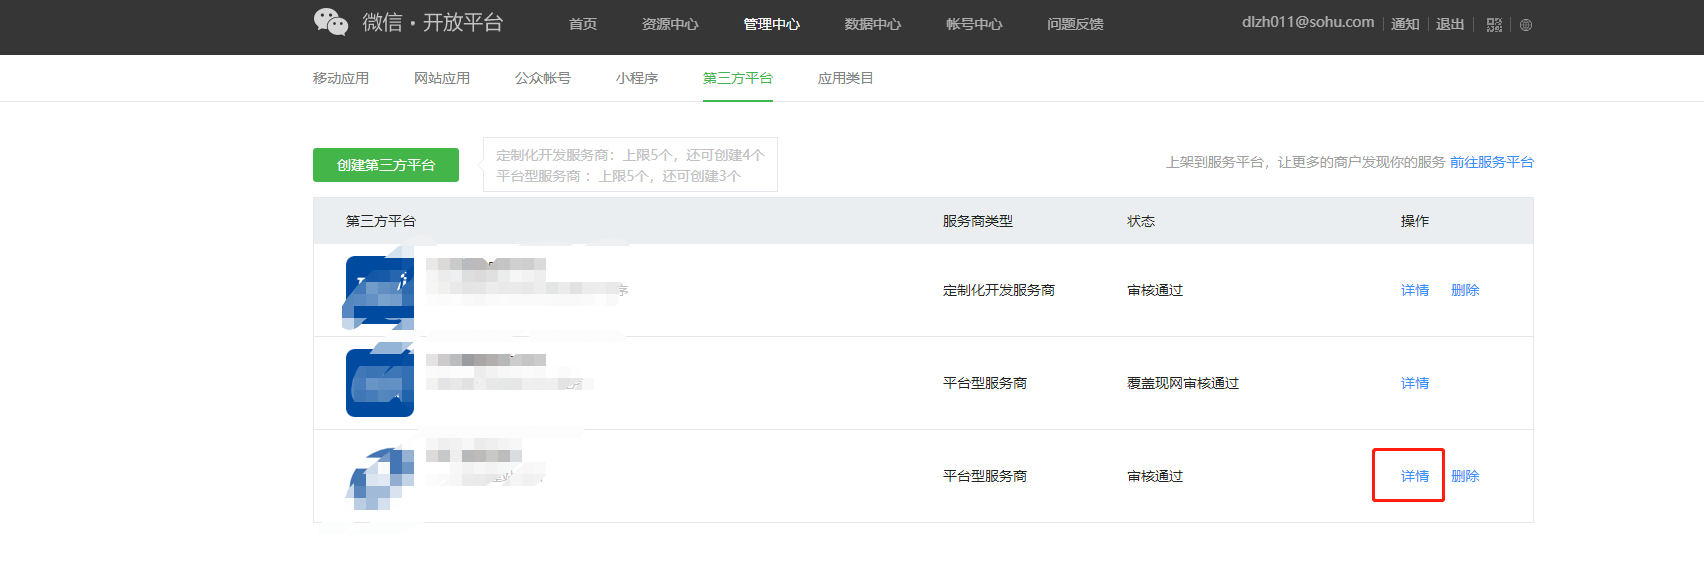Image resolution: width=1704 pixels, height=574 pixels.
Task: Click the third platform's logo thumbnail
Action: coord(380,477)
